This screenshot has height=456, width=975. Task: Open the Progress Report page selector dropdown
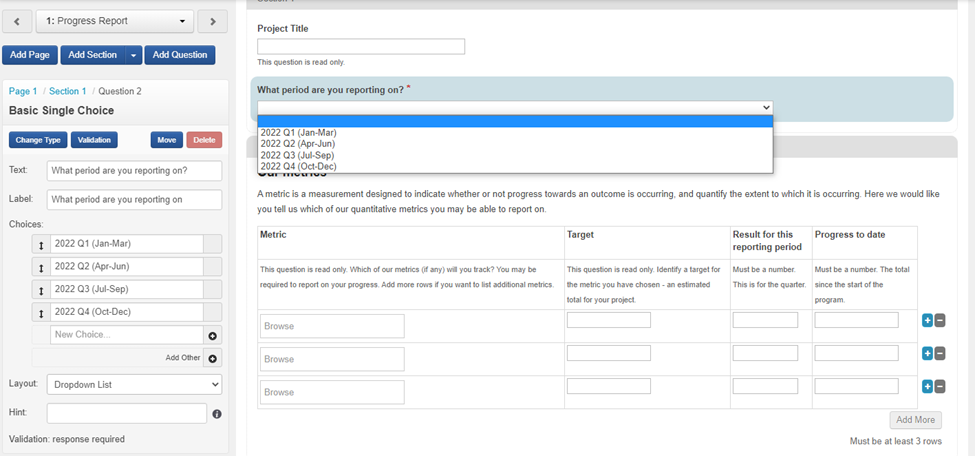115,21
